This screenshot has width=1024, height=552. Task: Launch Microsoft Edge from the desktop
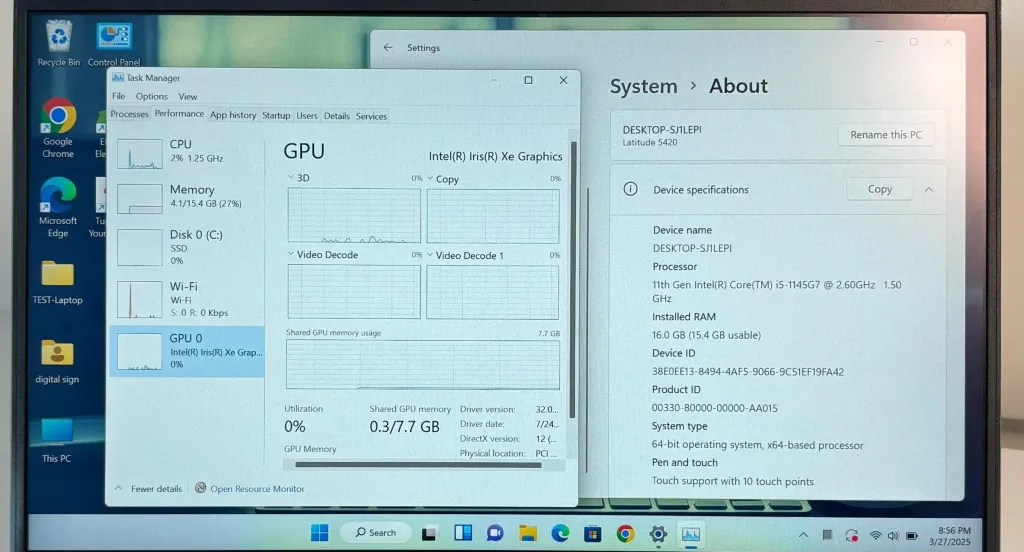coord(58,196)
